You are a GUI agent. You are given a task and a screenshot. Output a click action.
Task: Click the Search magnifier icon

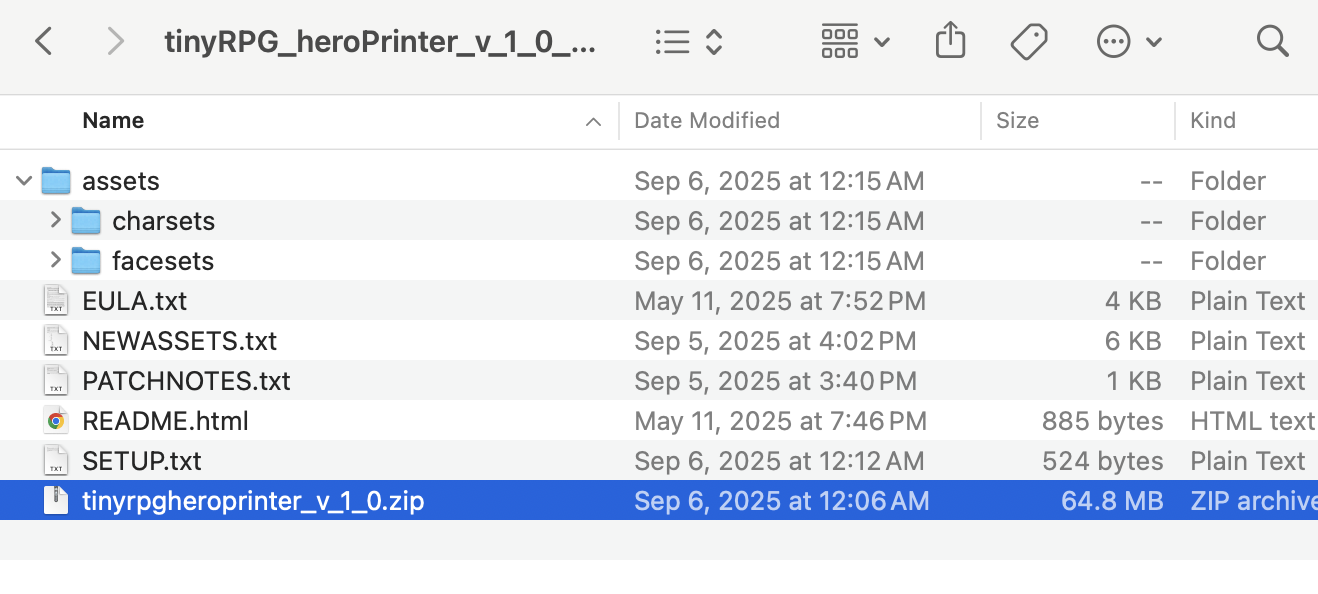coord(1272,41)
